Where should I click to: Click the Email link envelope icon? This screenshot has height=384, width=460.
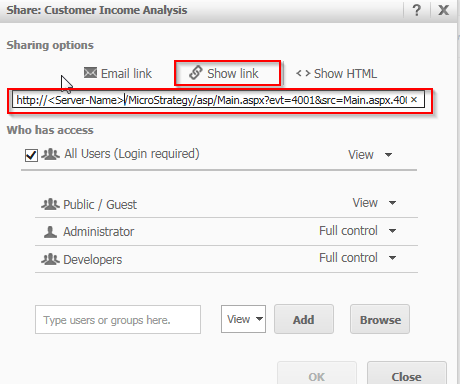[90, 73]
